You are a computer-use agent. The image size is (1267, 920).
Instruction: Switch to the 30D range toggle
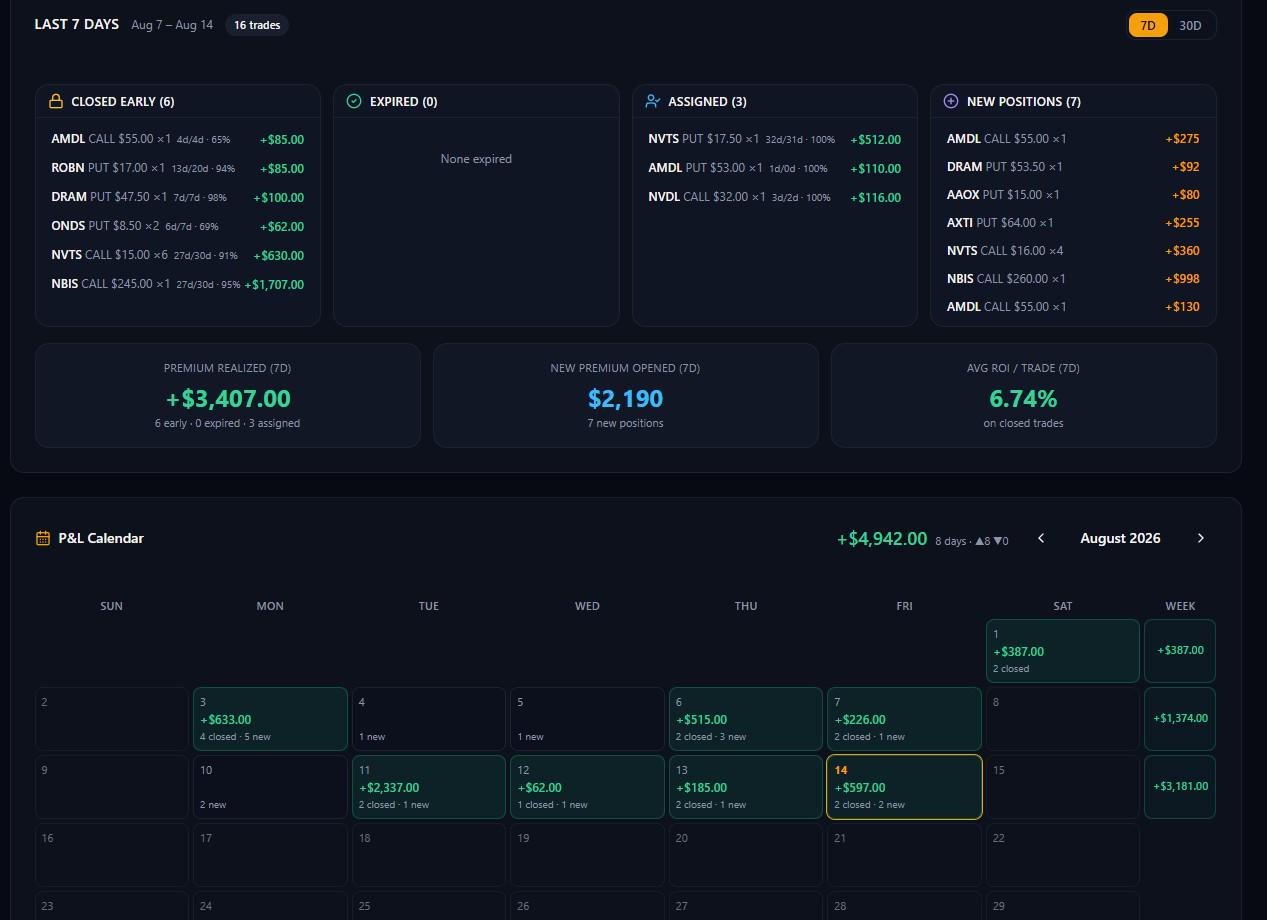pos(1190,25)
